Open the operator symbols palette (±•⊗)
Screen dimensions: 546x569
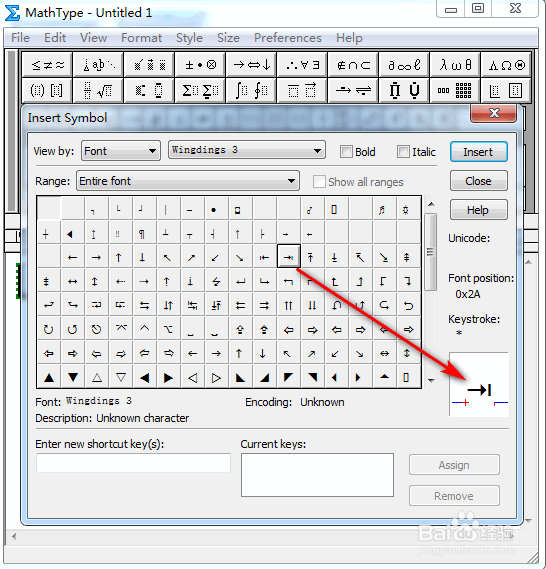pyautogui.click(x=200, y=65)
